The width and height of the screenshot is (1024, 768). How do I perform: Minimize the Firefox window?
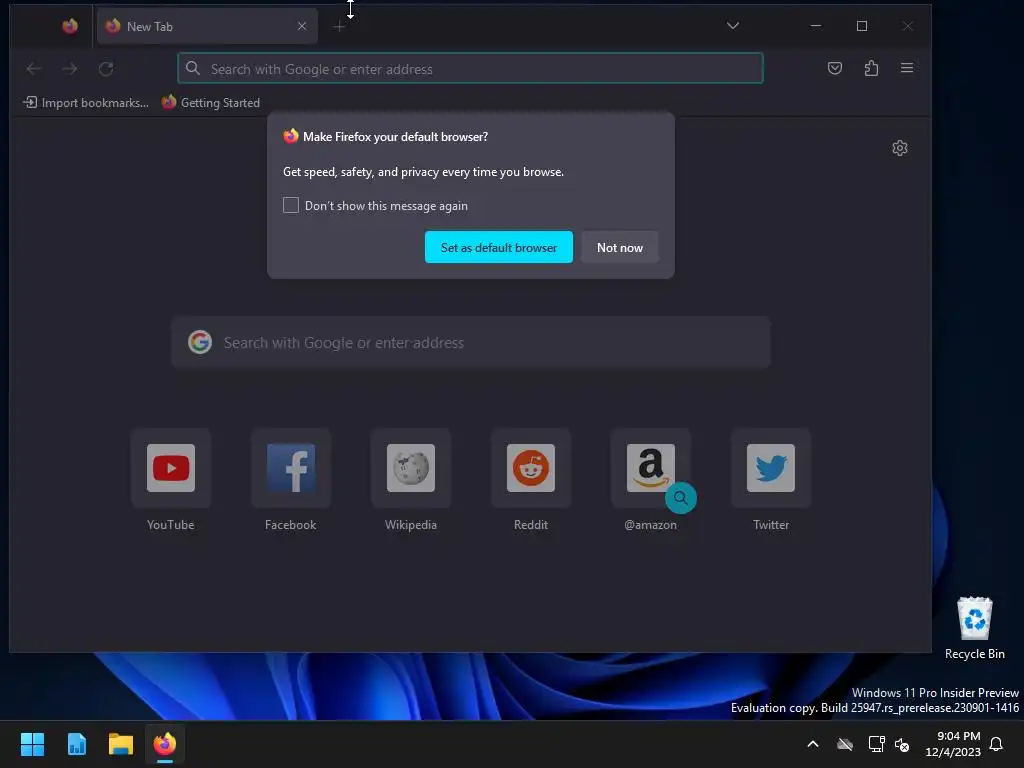pos(816,25)
